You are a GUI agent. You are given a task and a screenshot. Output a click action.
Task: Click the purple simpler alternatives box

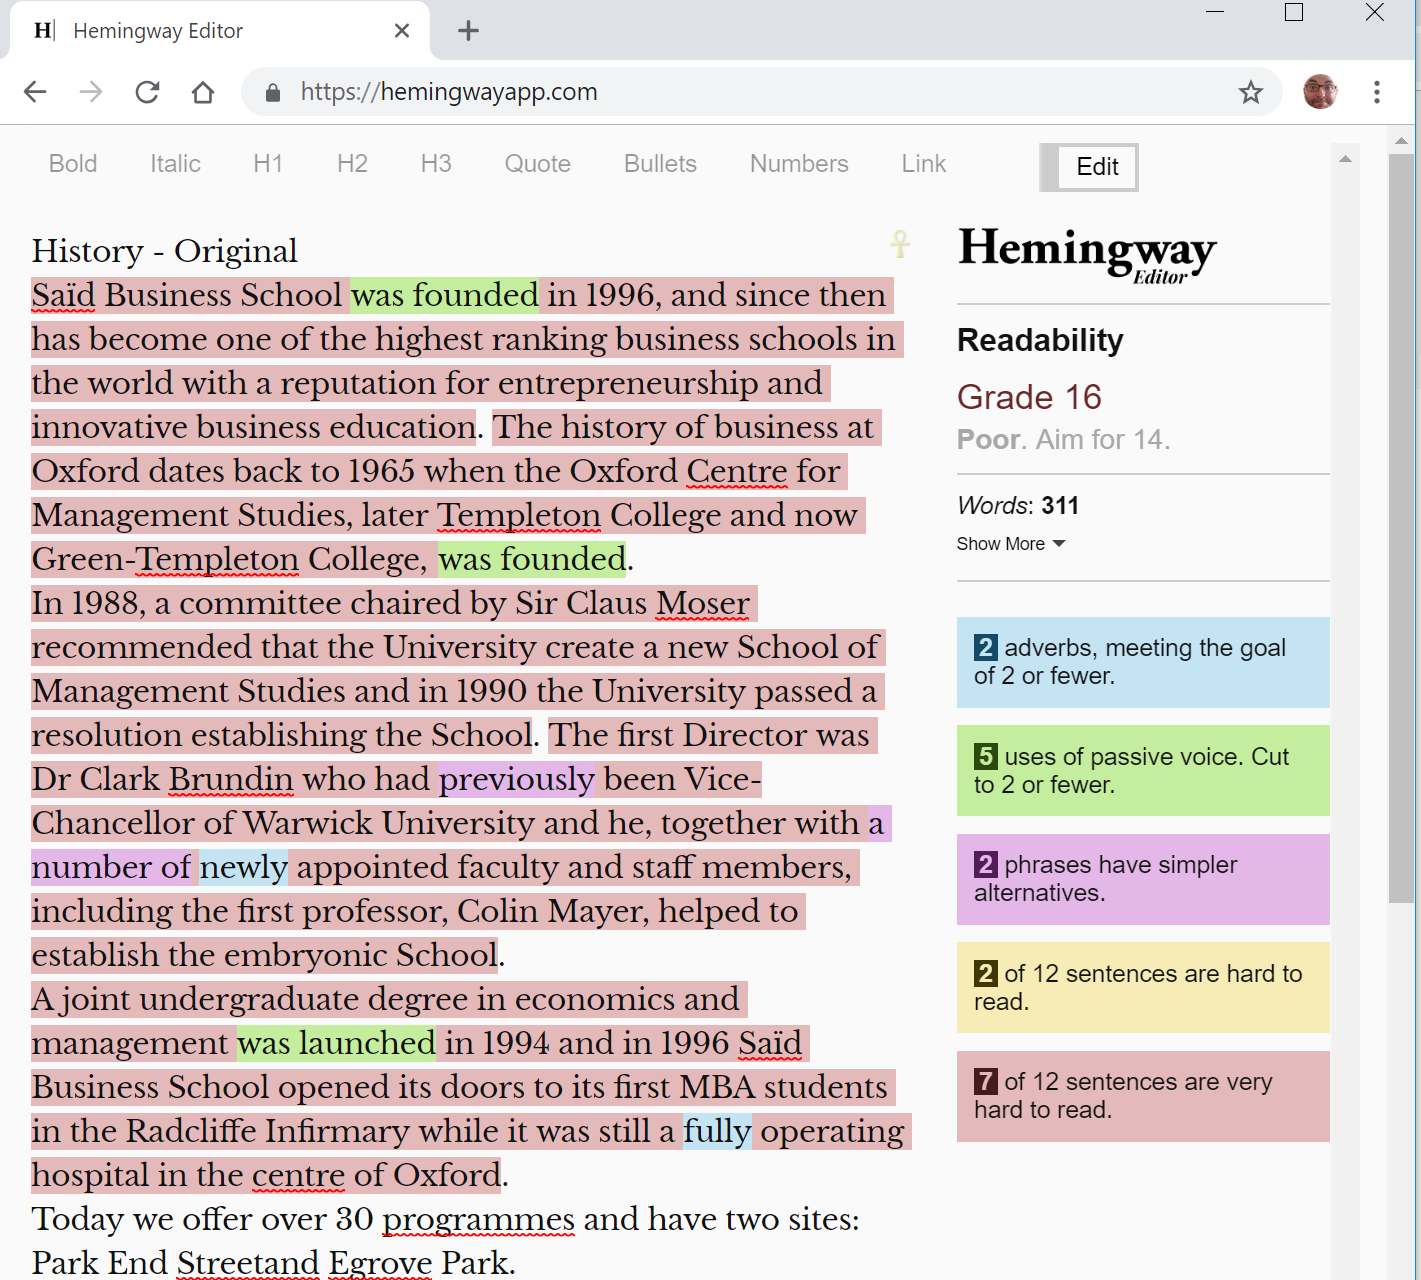click(x=1143, y=879)
